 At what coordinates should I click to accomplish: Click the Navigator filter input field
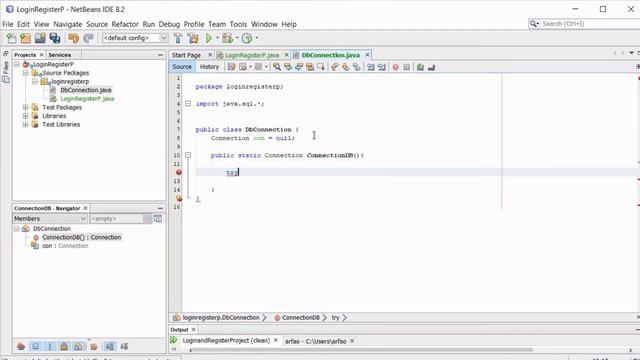[116, 219]
